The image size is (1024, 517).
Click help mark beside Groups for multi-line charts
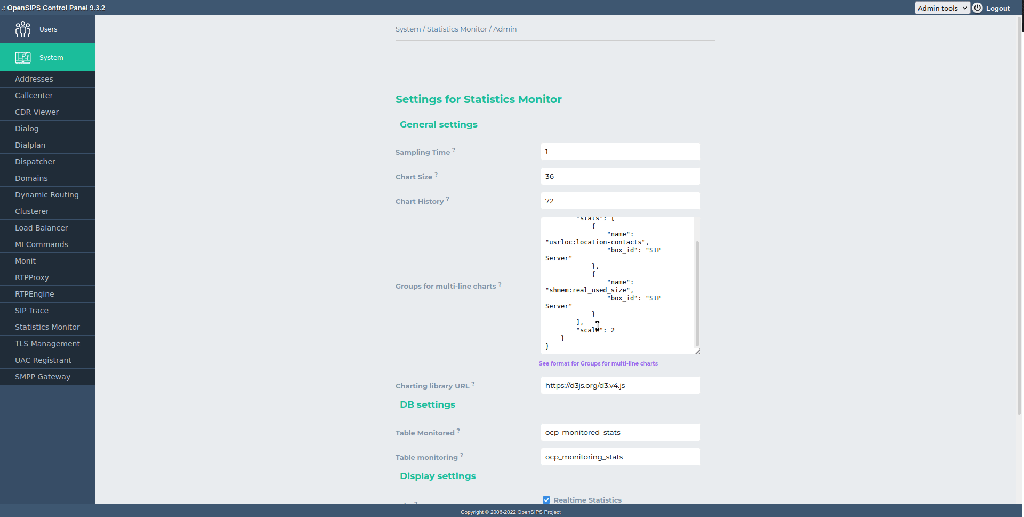pyautogui.click(x=500, y=284)
